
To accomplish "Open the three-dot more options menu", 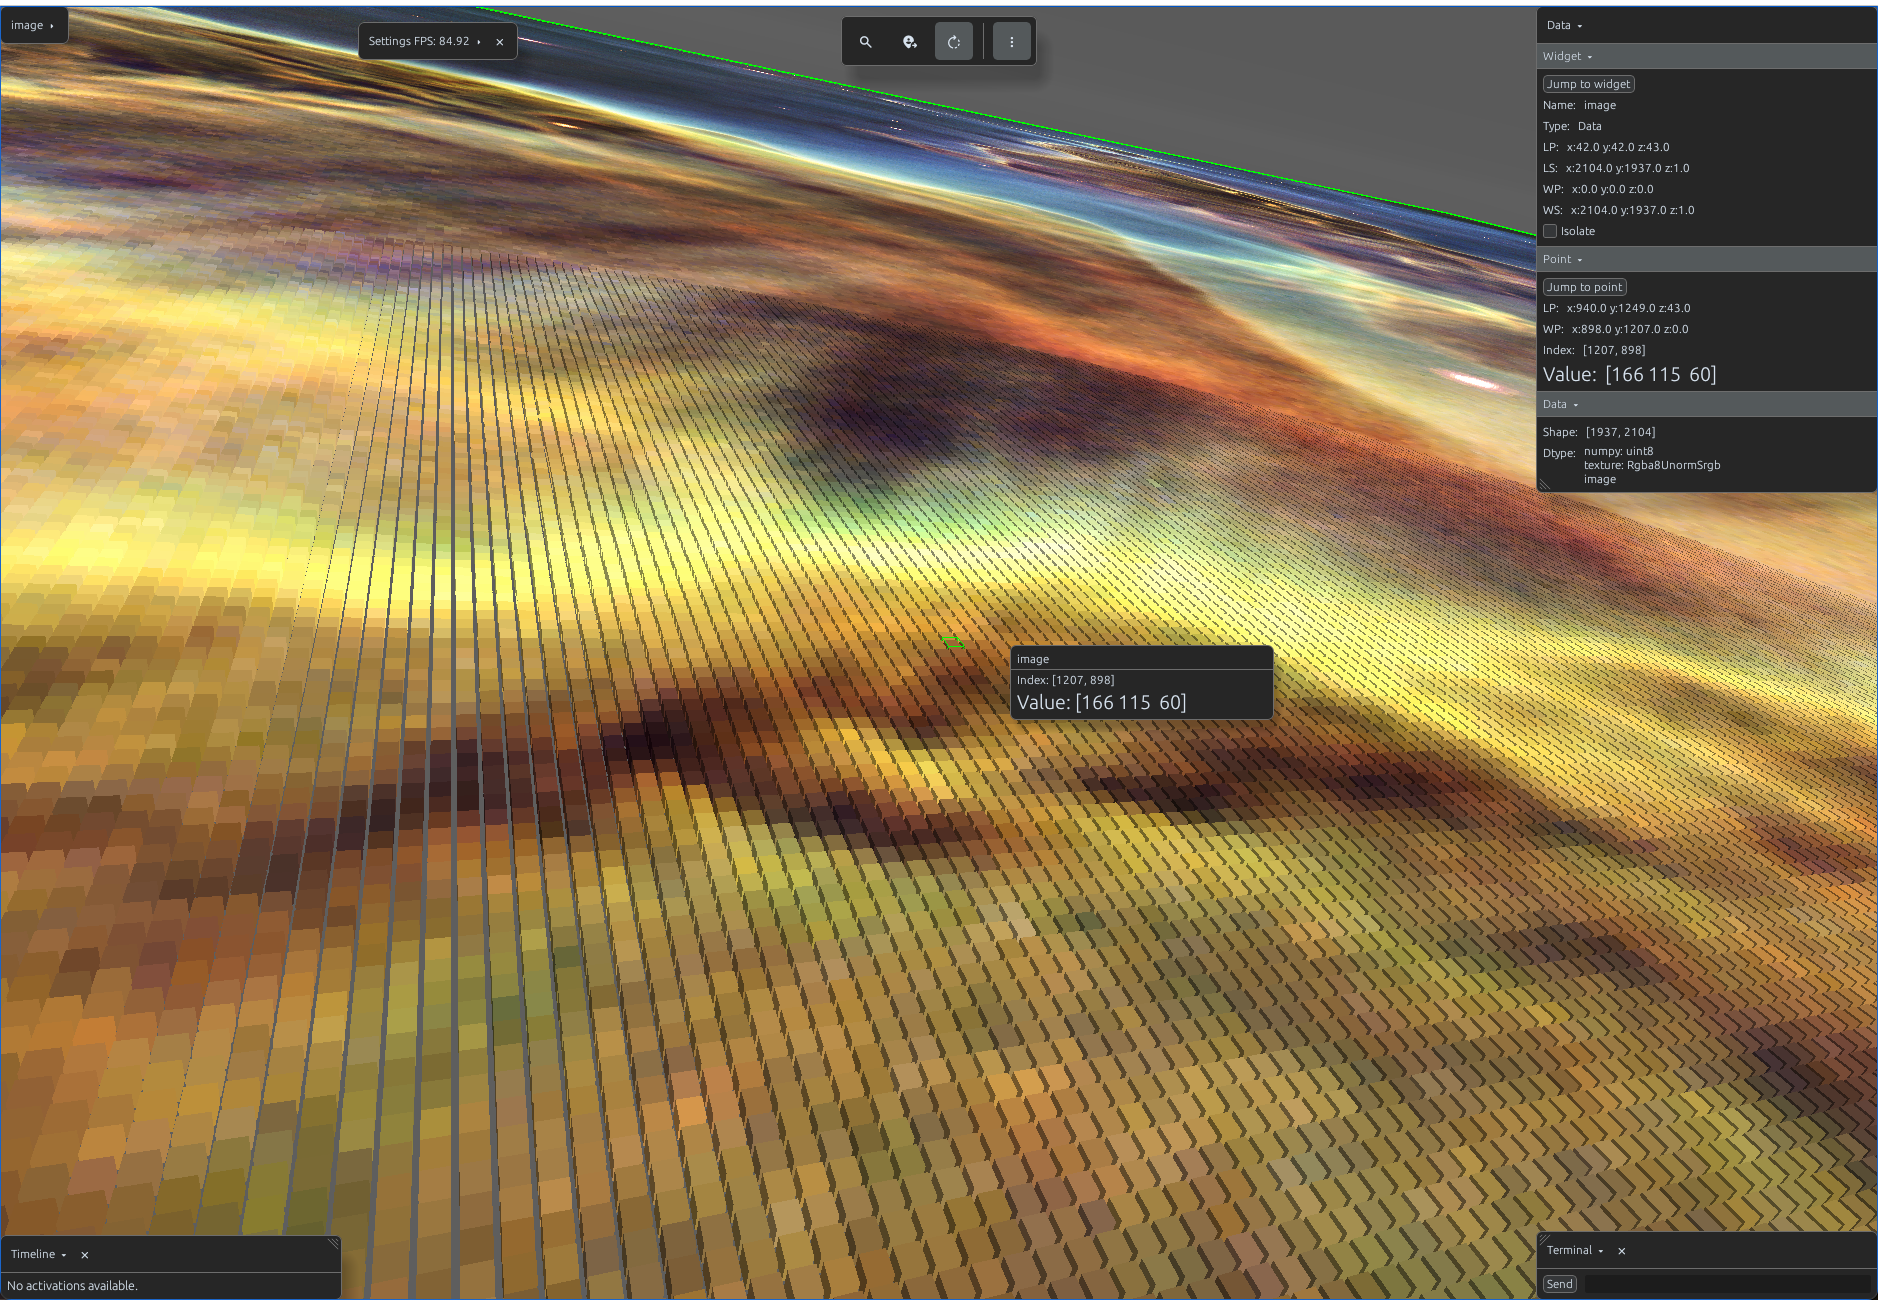I will coord(1012,42).
